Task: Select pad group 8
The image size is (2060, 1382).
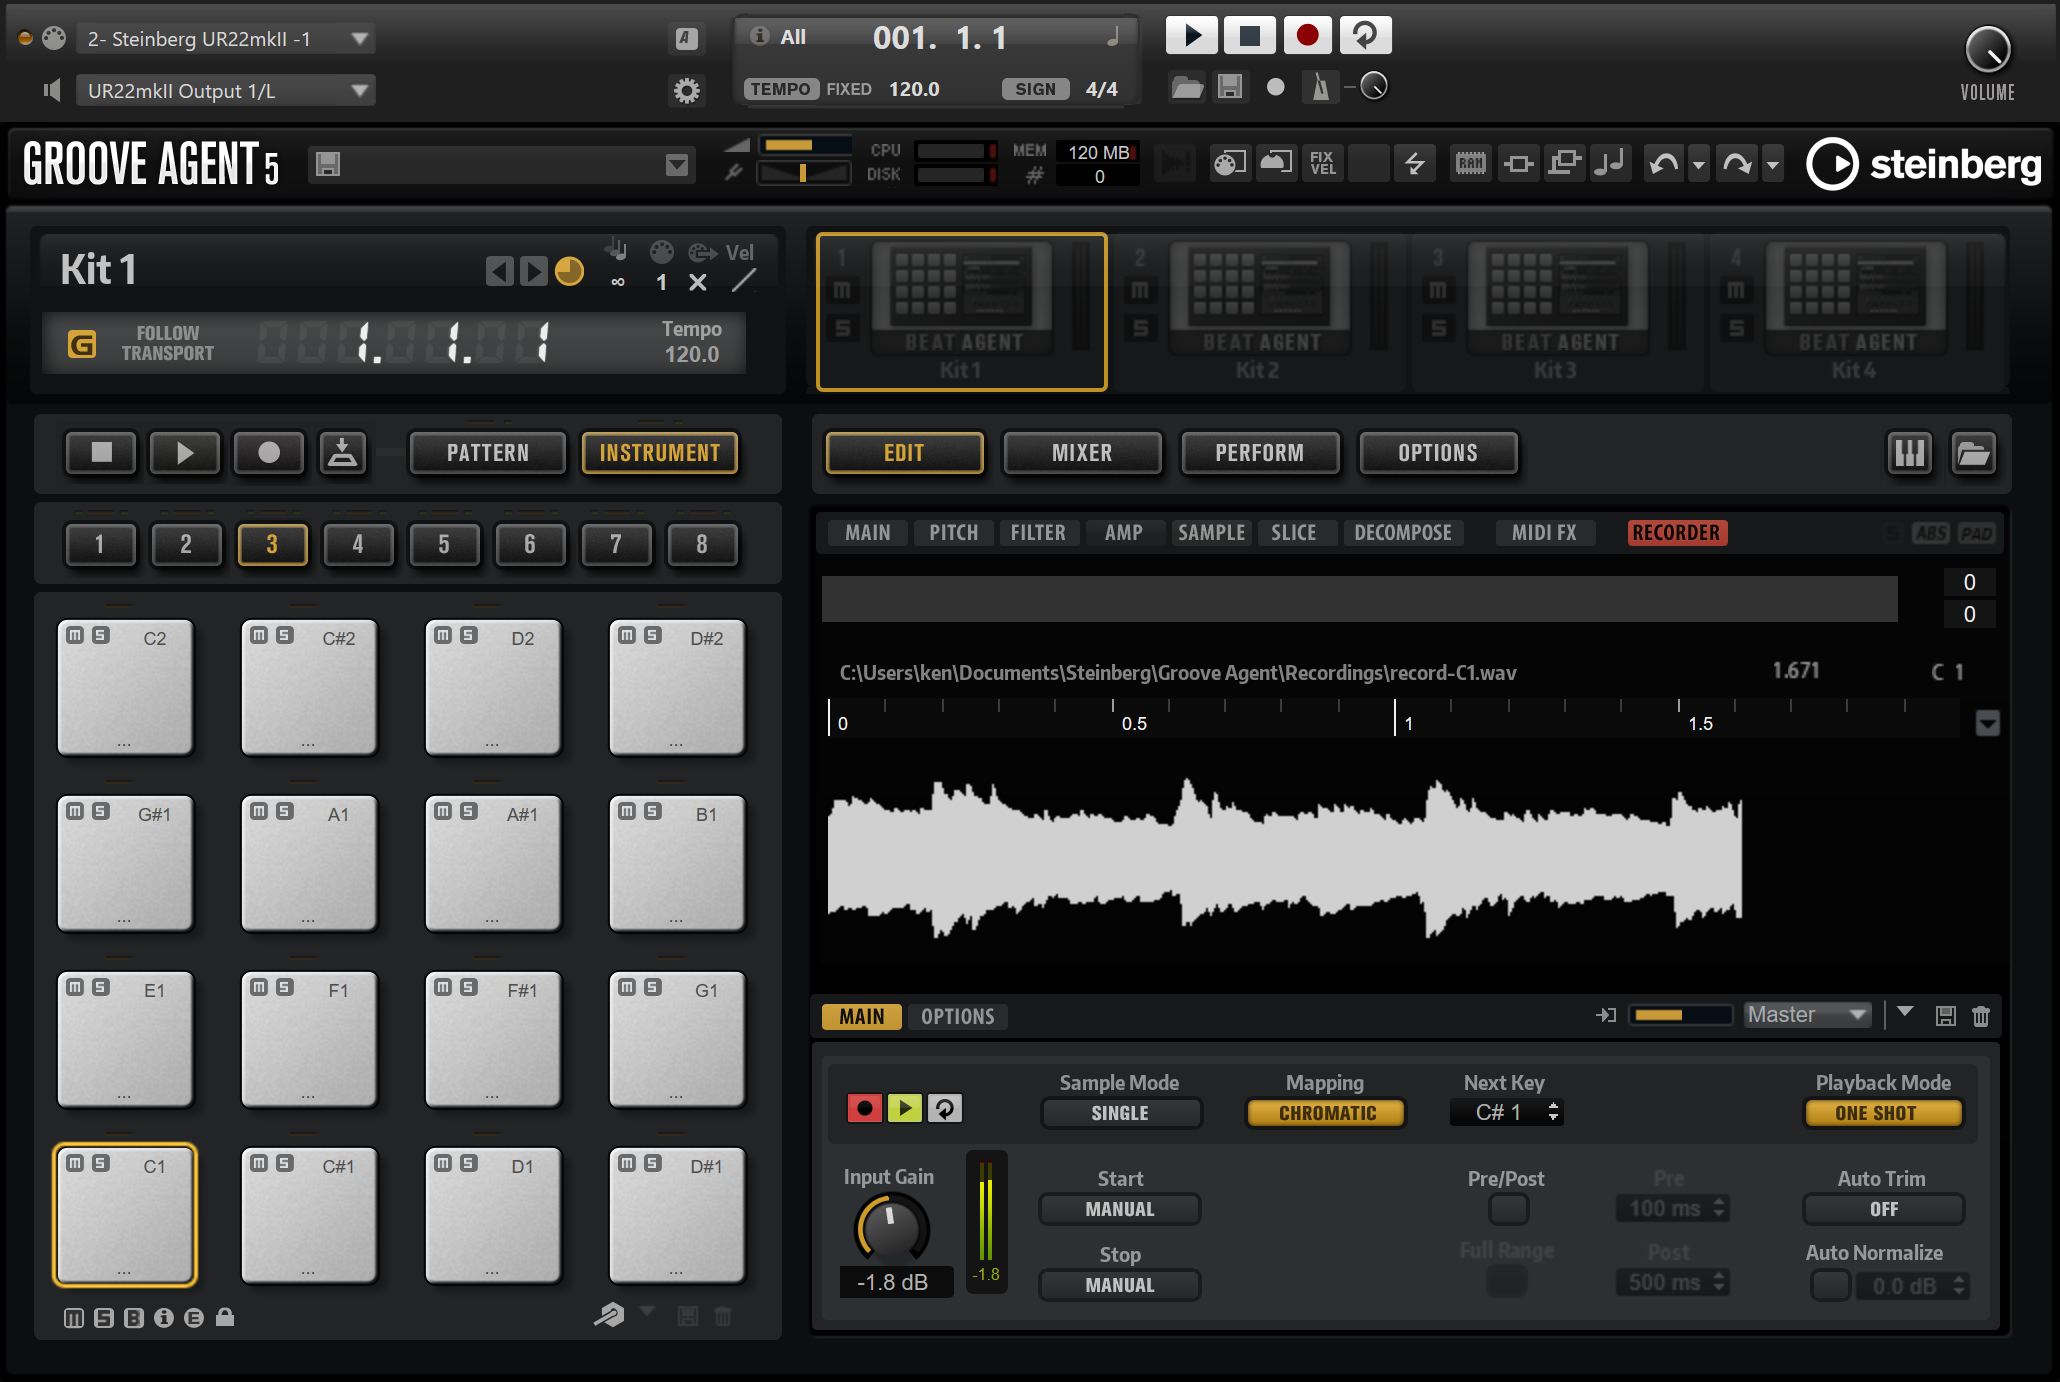Action: pos(702,544)
